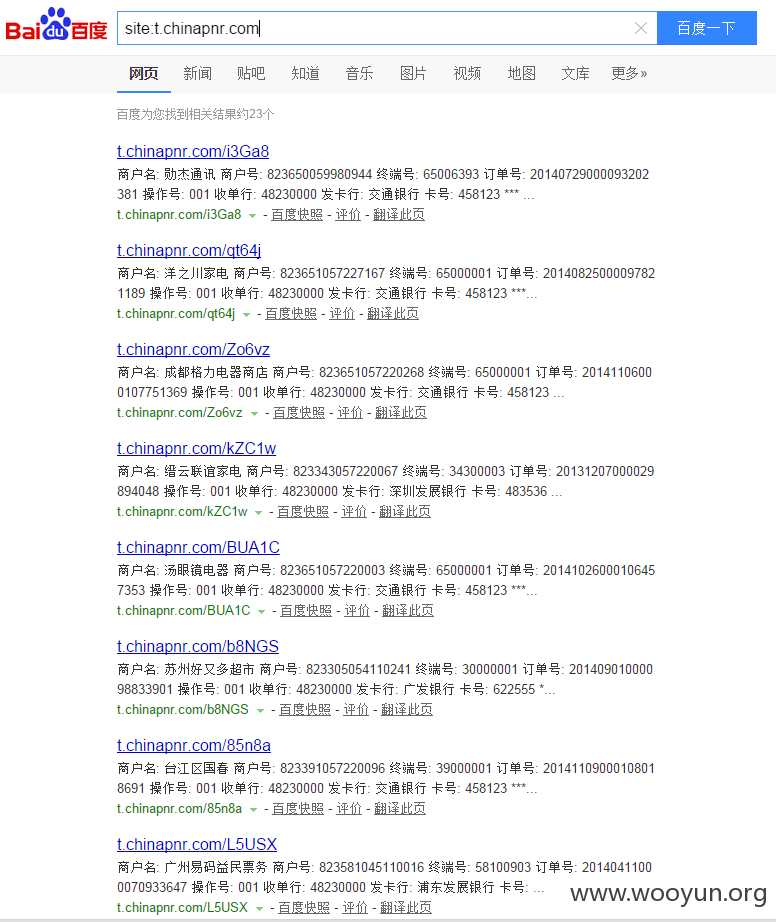Open the 文库 tab

pyautogui.click(x=576, y=74)
